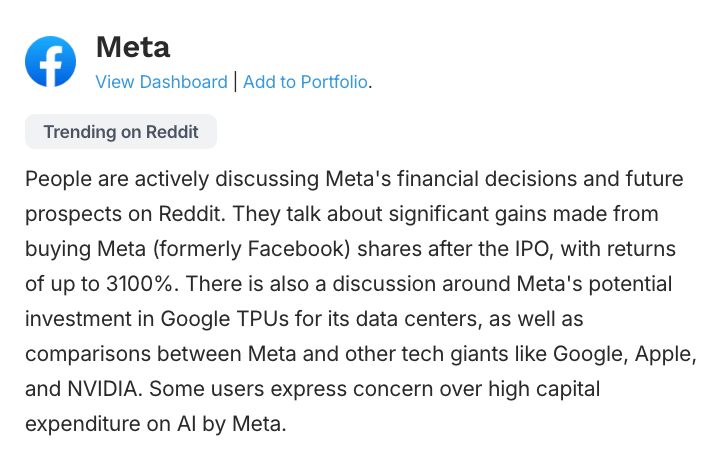Click the Meta company heading
722x462 pixels.
(x=133, y=47)
